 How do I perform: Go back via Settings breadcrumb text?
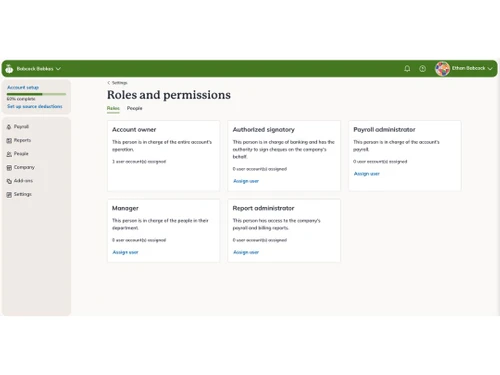point(120,83)
